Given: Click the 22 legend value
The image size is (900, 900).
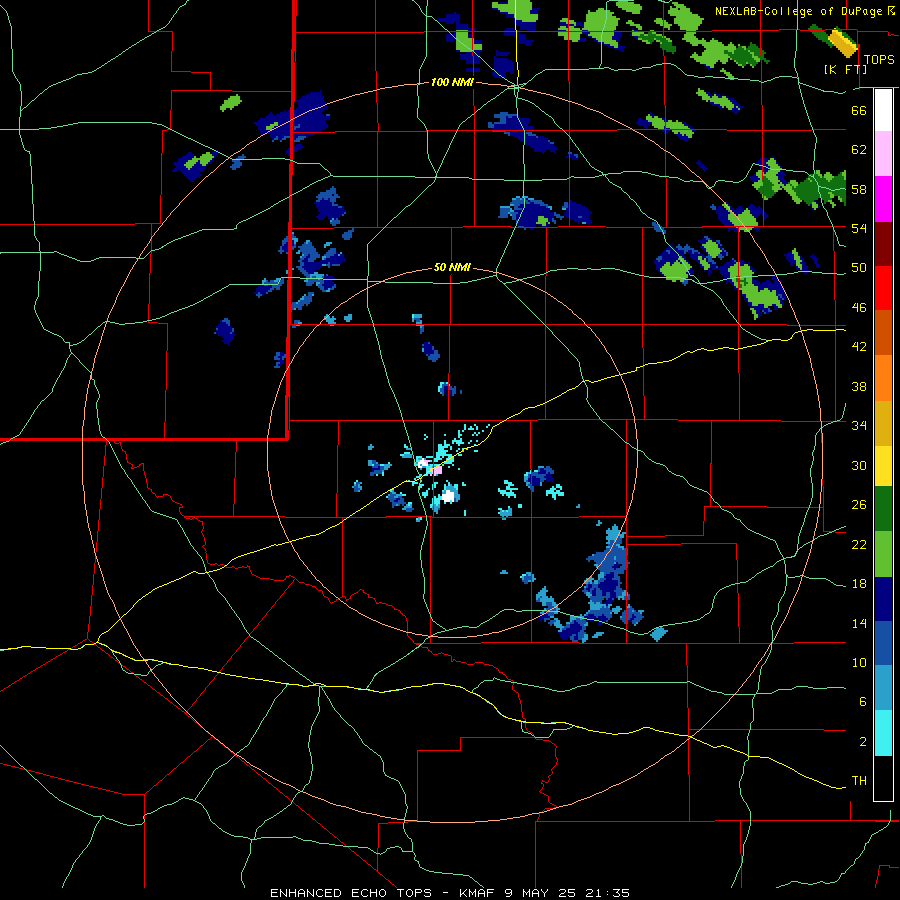Looking at the screenshot, I should (859, 544).
